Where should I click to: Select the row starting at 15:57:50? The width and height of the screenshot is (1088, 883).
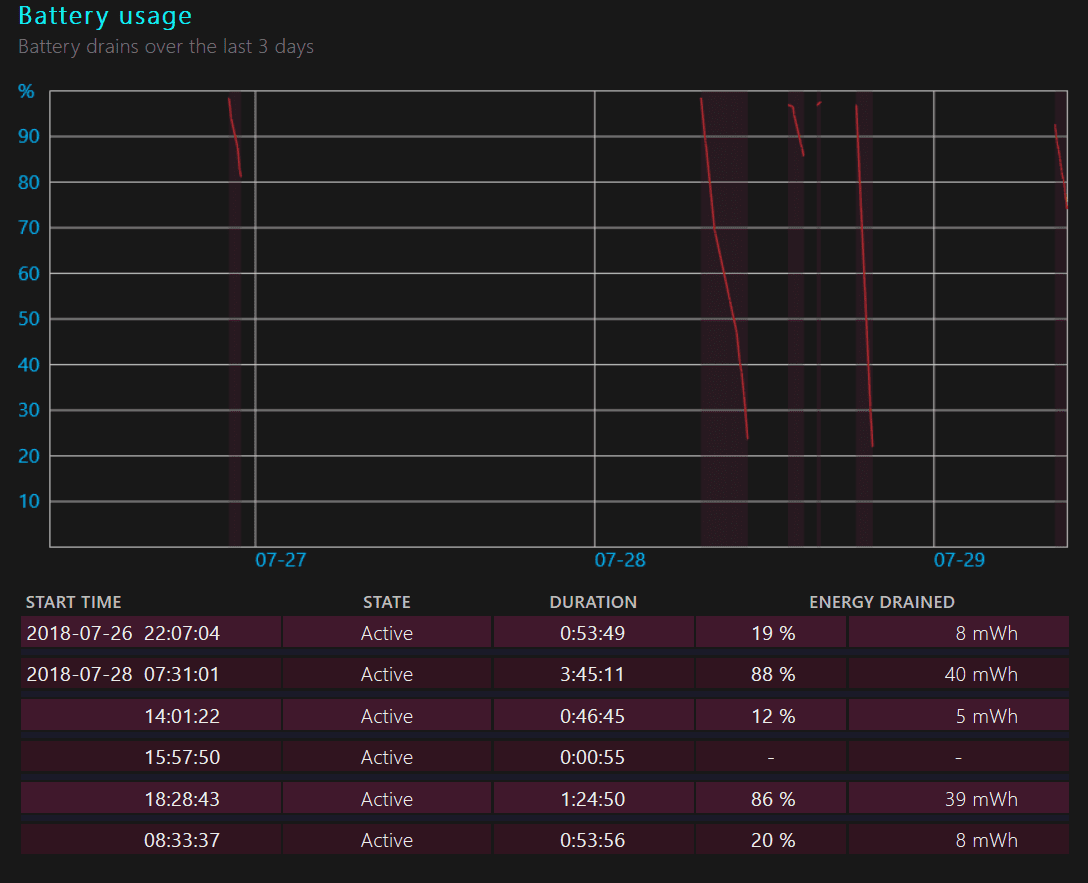(181, 758)
